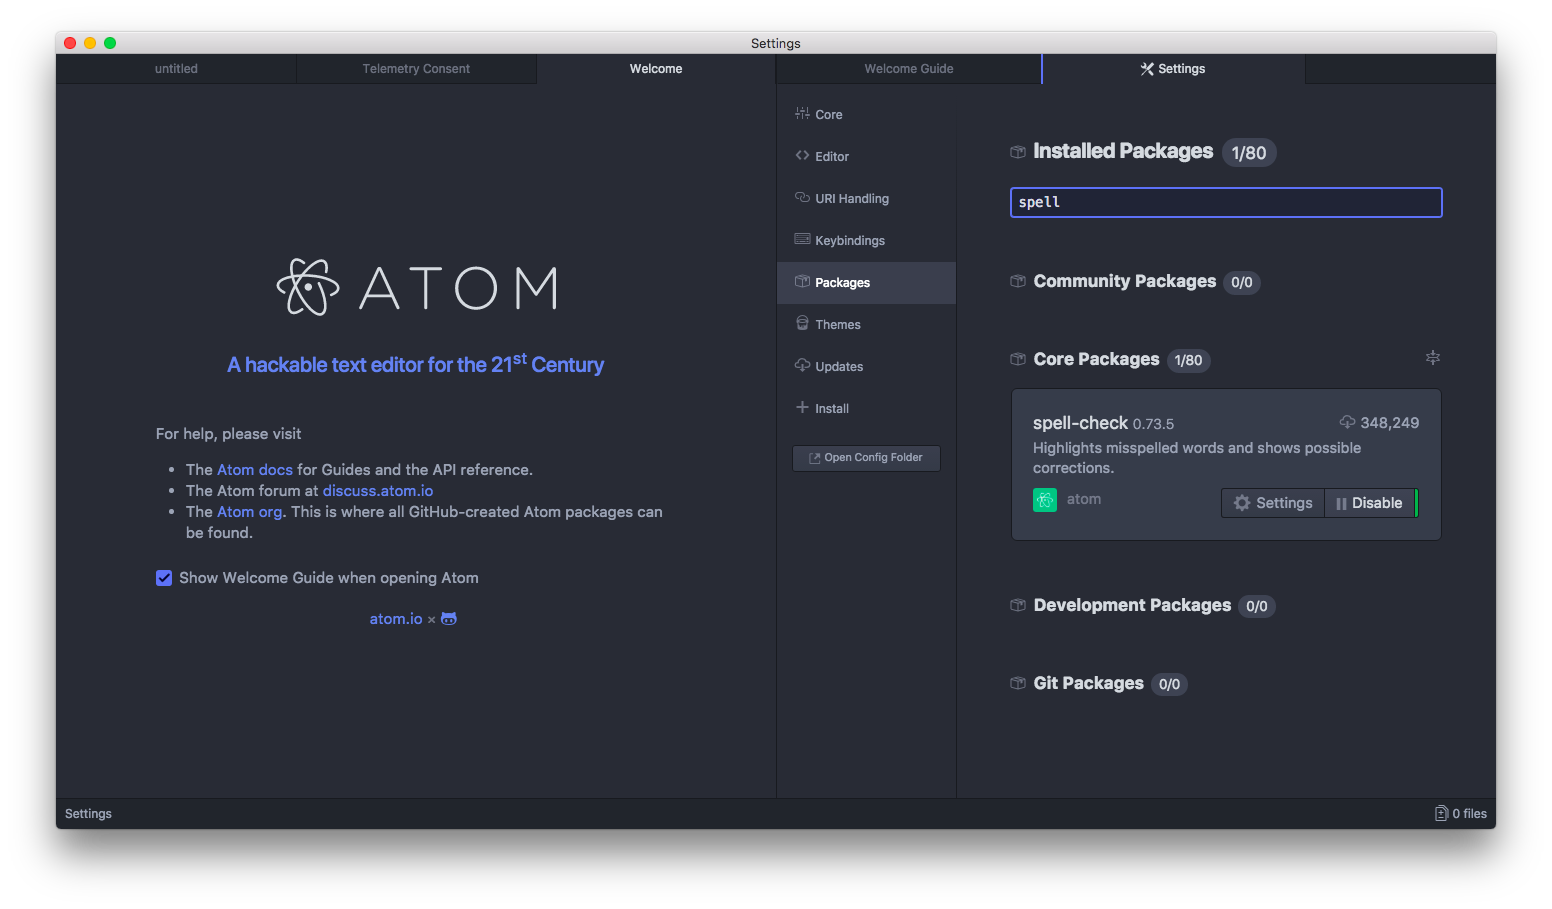1552x909 pixels.
Task: Click the package icon beside Installed Packages
Action: pyautogui.click(x=1018, y=152)
